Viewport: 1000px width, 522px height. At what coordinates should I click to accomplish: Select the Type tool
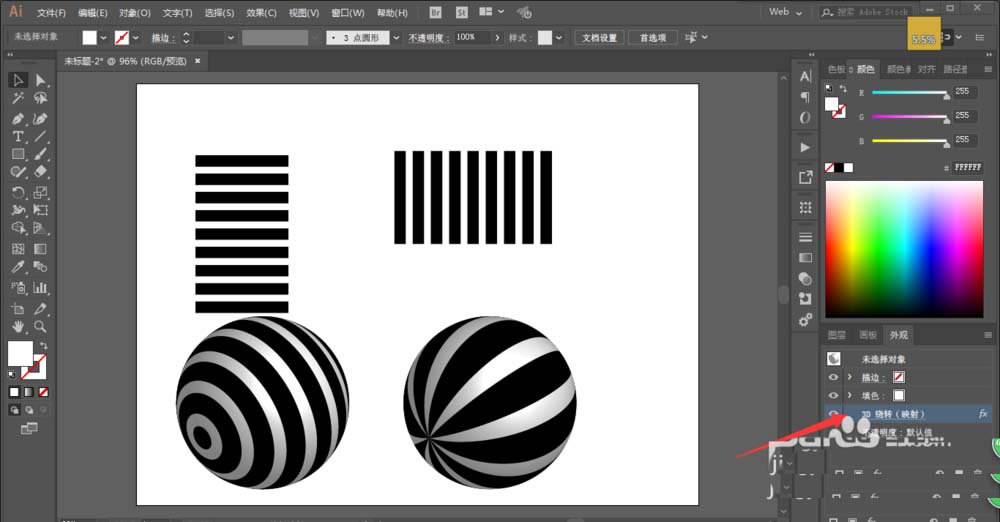click(x=18, y=136)
